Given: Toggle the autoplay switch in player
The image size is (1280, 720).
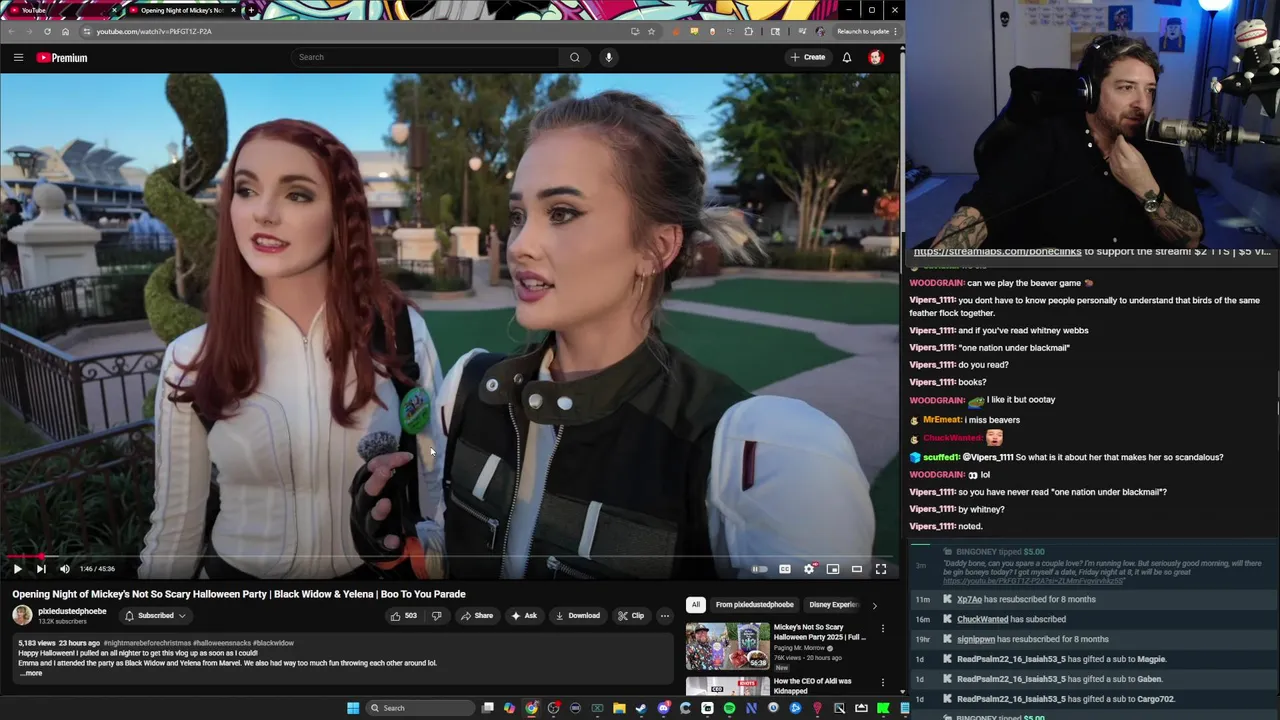Looking at the screenshot, I should pyautogui.click(x=760, y=569).
